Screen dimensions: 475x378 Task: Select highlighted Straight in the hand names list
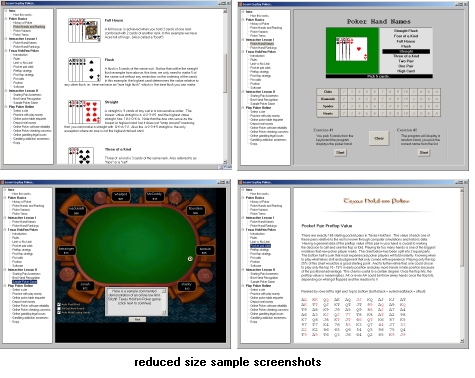point(406,51)
